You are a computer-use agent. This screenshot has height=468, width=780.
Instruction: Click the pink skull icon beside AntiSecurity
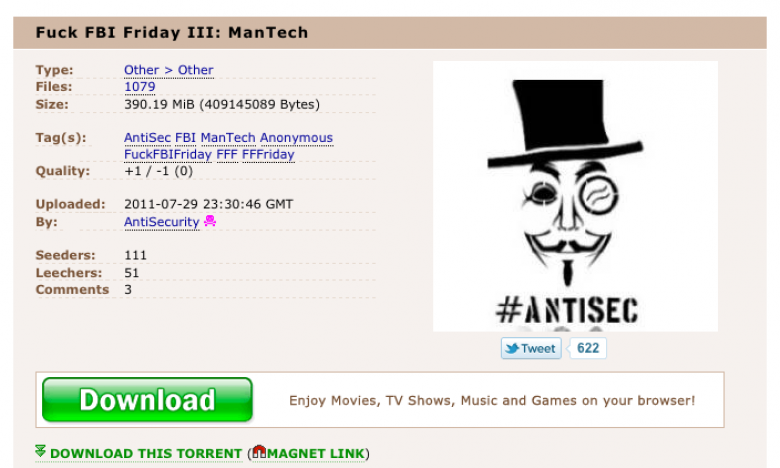tap(210, 221)
